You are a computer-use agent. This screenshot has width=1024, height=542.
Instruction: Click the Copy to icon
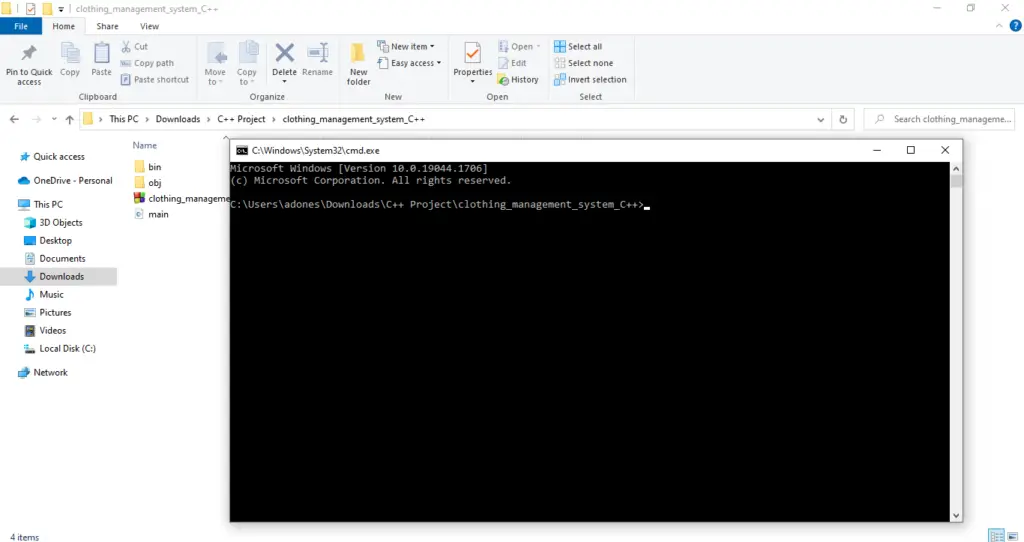pos(247,54)
